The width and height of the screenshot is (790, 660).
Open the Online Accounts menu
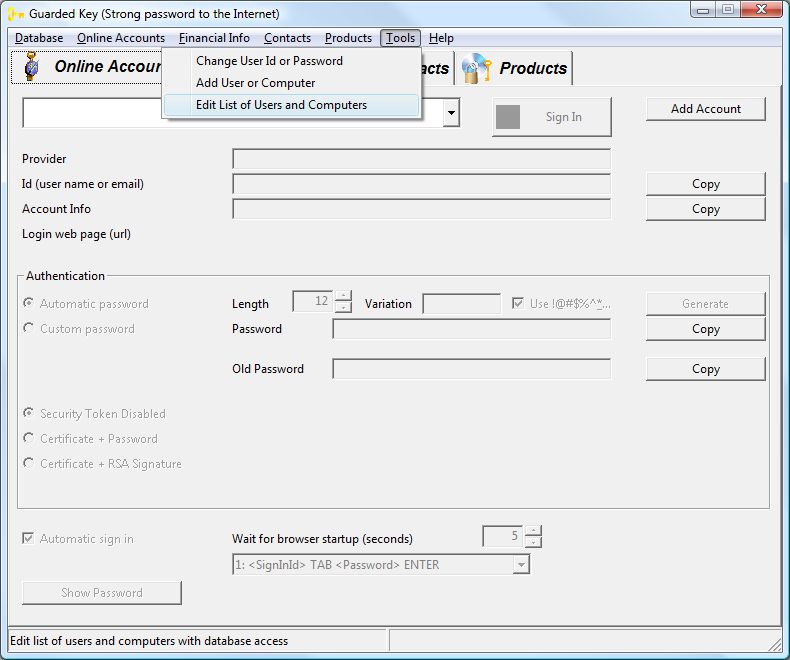[x=121, y=38]
